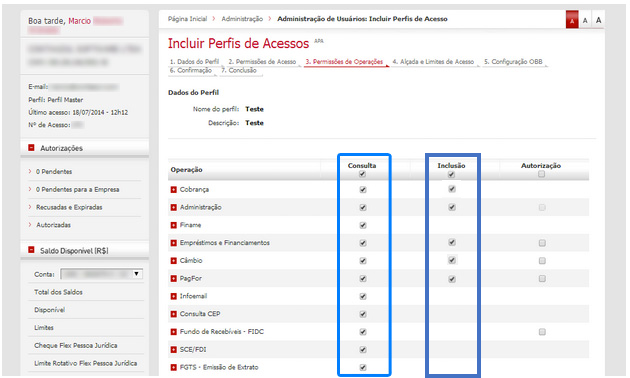Expand the PagFor row plus icon
Image resolution: width=630 pixels, height=378 pixels.
click(174, 278)
